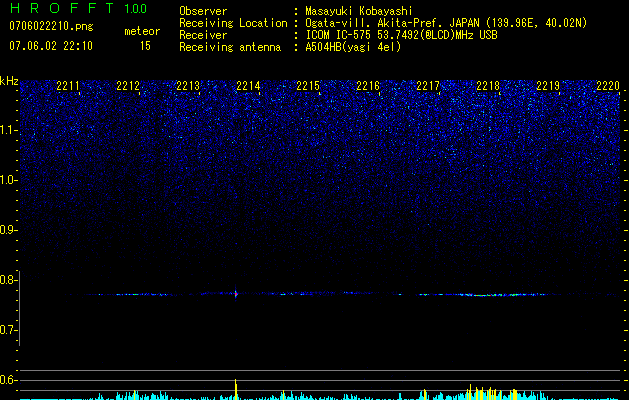Select the version number 1.00
The width and height of the screenshot is (629, 400).
tap(136, 8)
